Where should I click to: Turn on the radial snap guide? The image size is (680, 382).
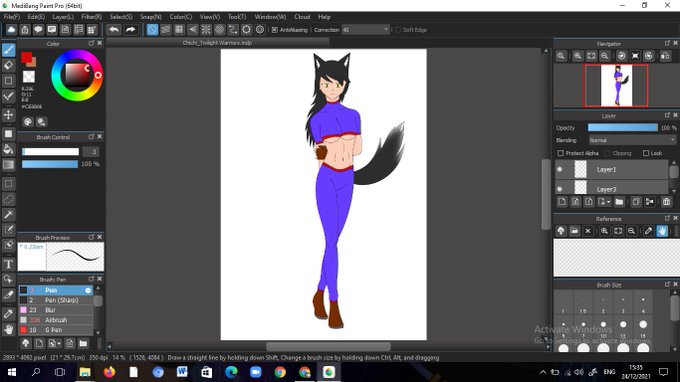[x=206, y=30]
